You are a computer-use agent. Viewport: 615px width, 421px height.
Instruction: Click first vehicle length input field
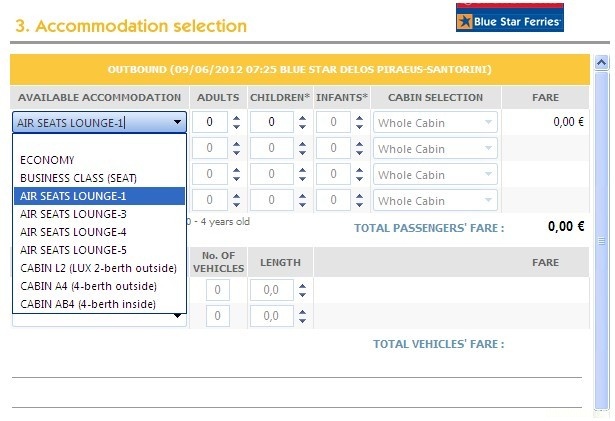pos(273,290)
